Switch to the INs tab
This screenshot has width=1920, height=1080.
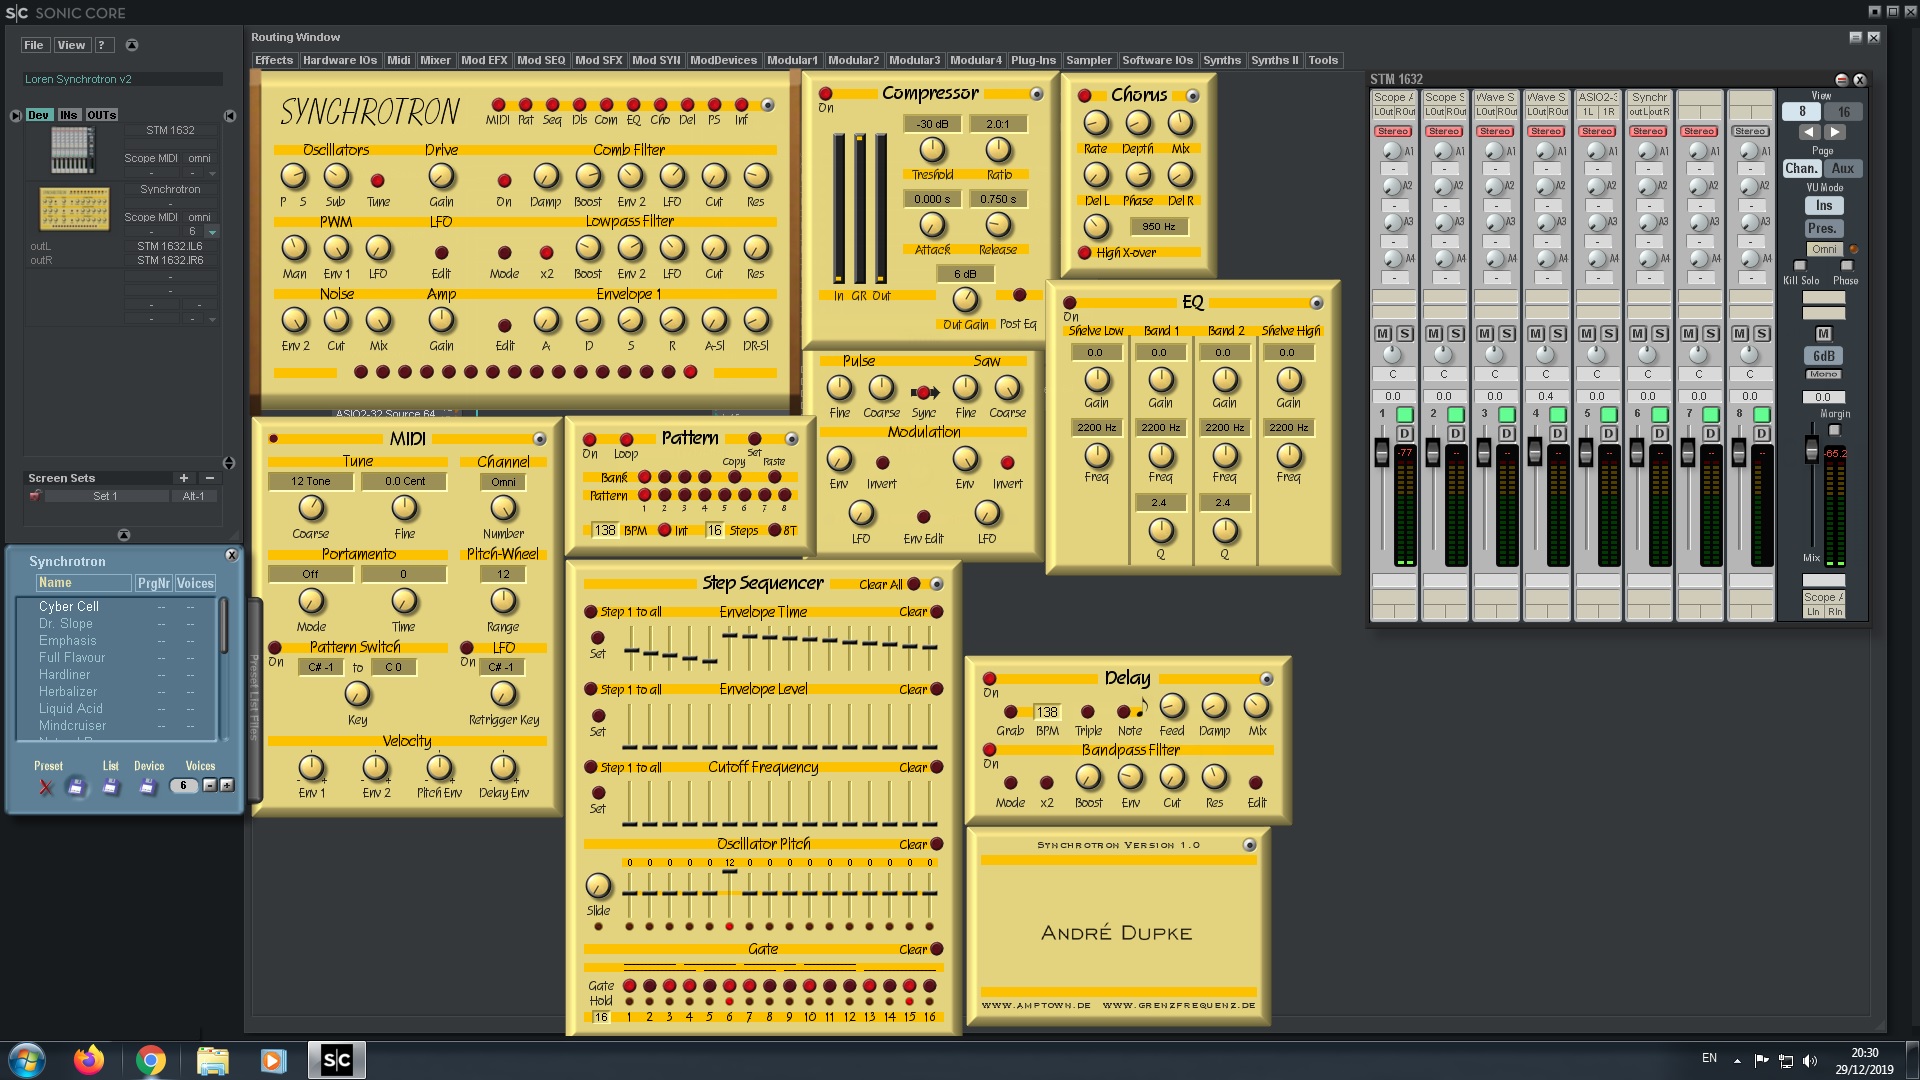coord(68,116)
